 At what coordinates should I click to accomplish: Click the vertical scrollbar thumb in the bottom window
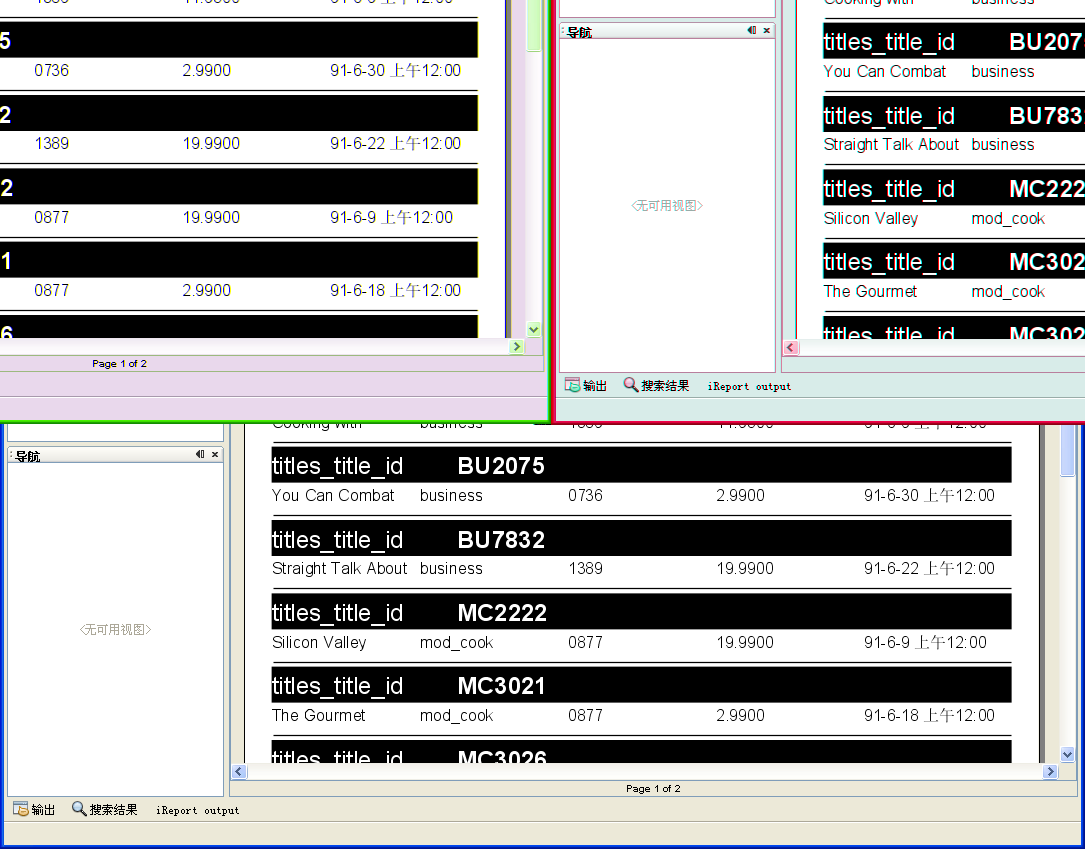coord(1068,450)
